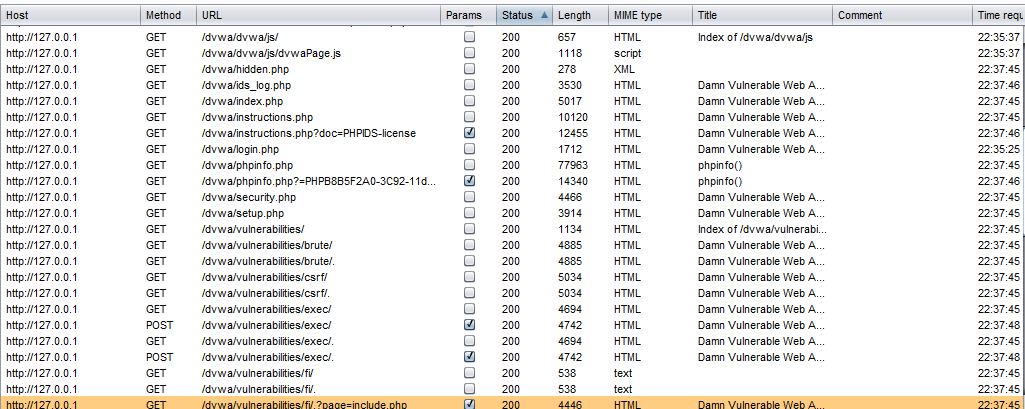Toggle Params checkbox in the hidden.php row
Viewport: 1025px width, 409px height.
469,69
